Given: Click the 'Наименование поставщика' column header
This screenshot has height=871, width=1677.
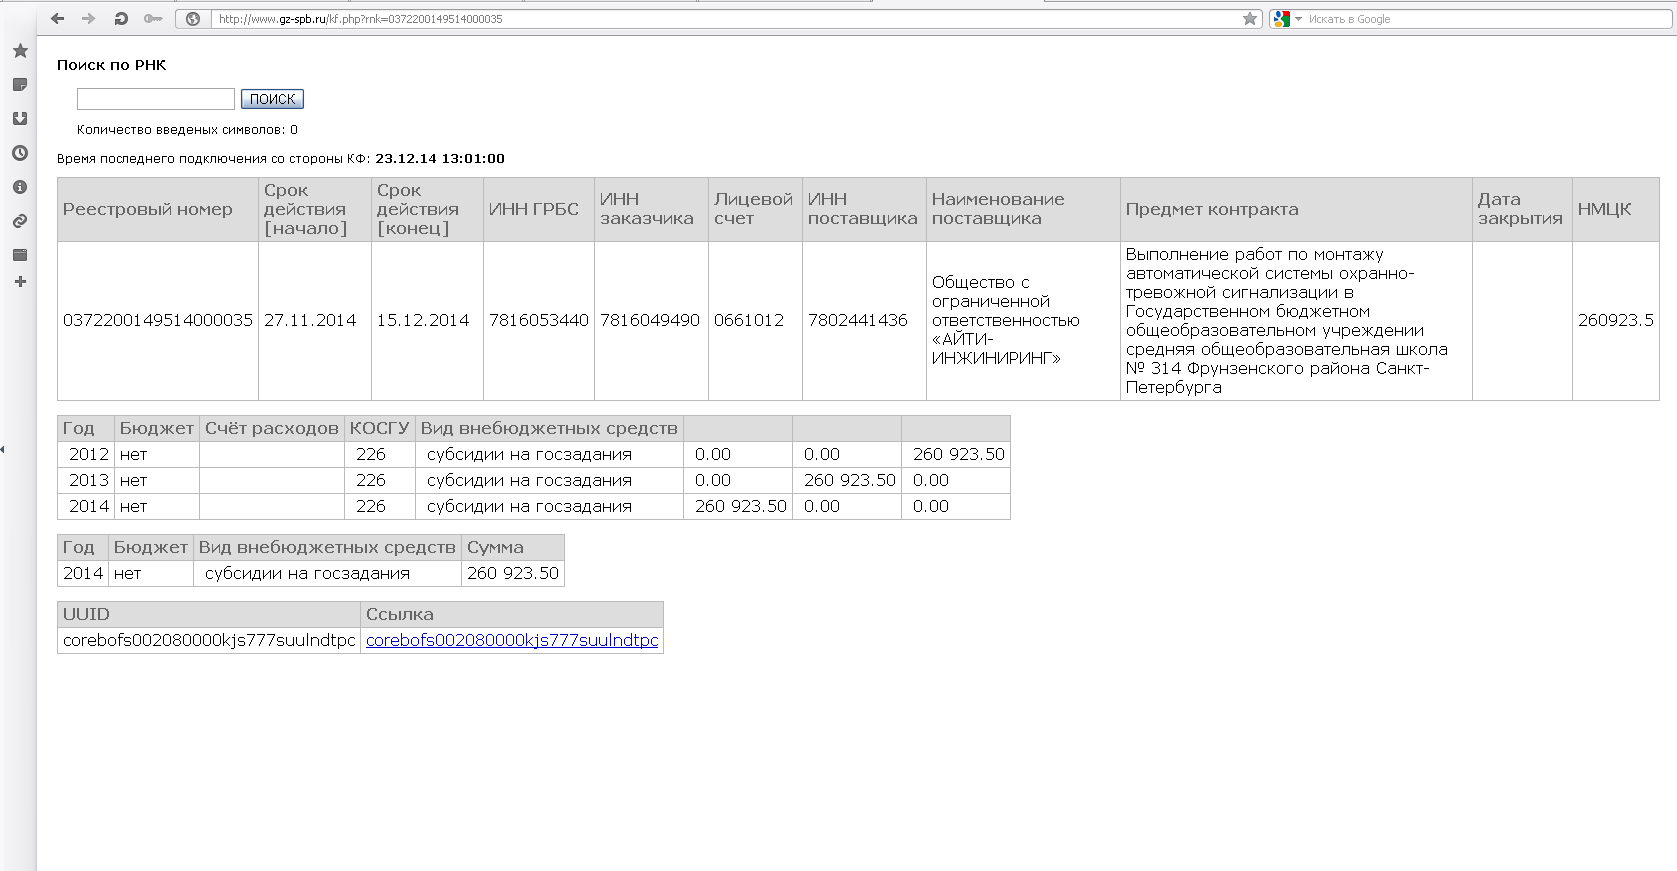Looking at the screenshot, I should click(x=1023, y=209).
